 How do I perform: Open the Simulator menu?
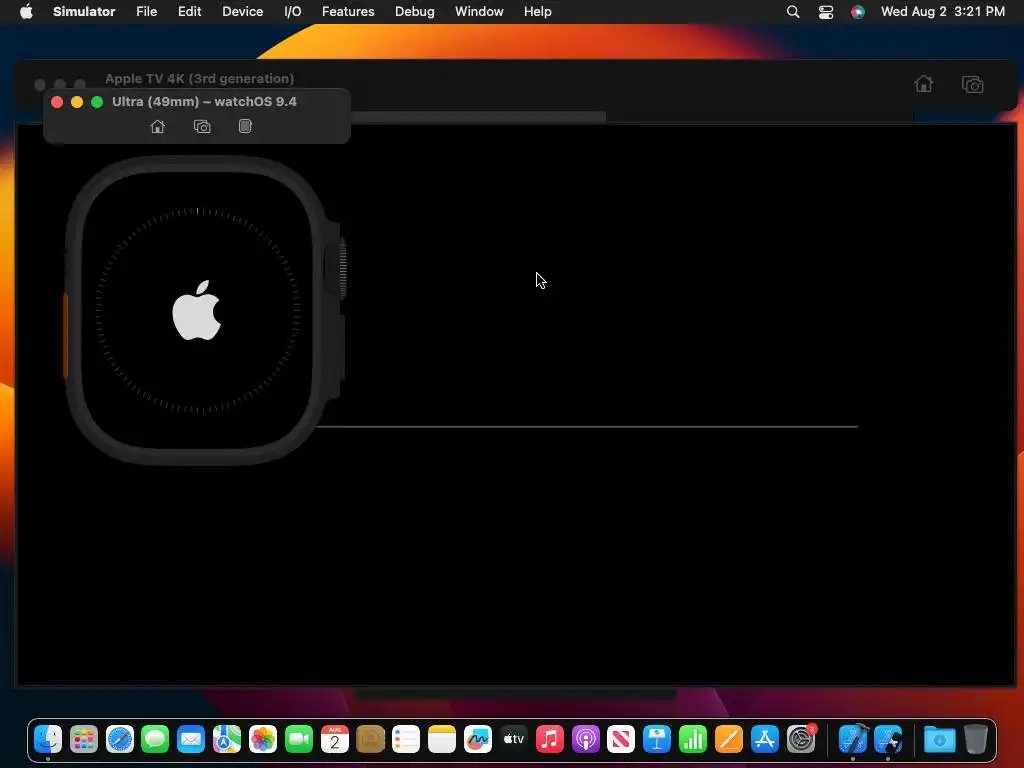coord(84,12)
